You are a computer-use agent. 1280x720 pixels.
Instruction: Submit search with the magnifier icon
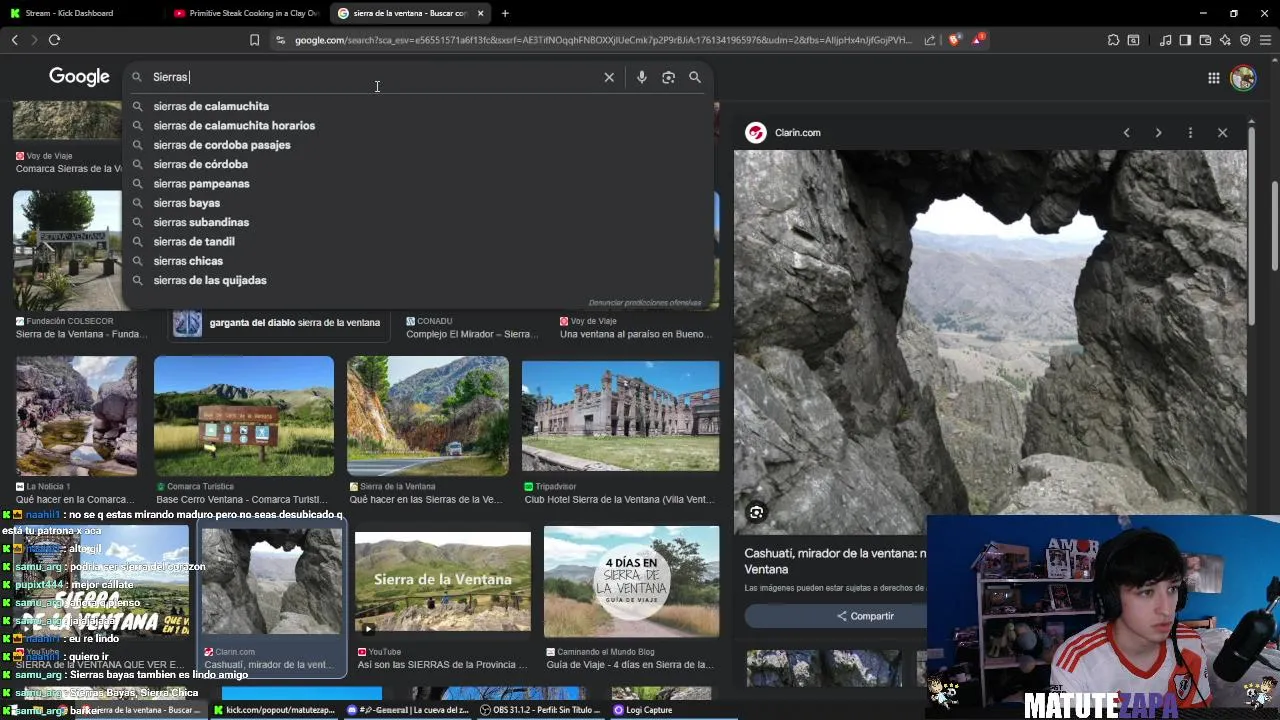coord(695,77)
